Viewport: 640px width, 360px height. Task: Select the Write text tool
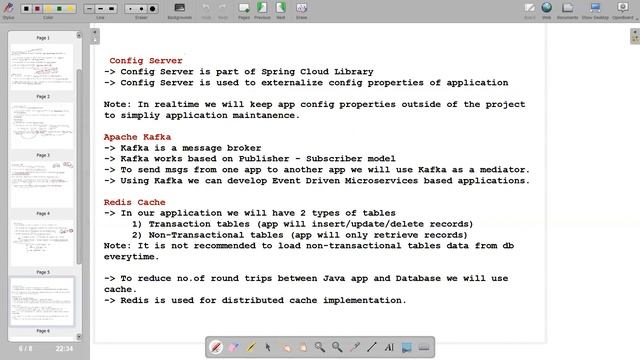point(389,347)
